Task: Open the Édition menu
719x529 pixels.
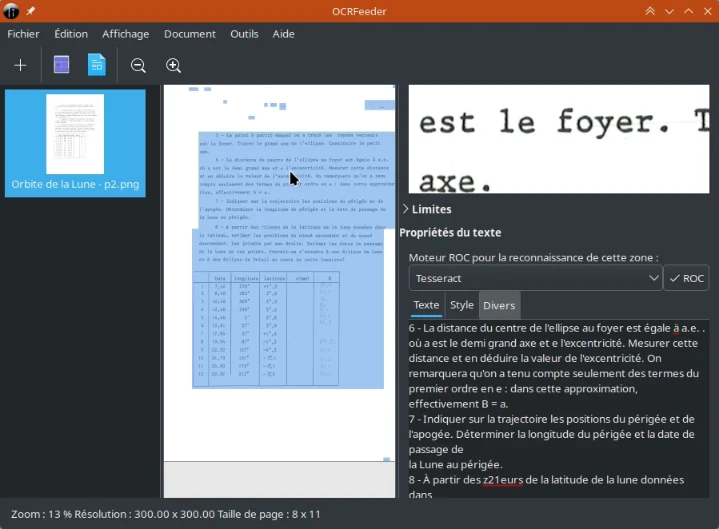Action: 71,34
